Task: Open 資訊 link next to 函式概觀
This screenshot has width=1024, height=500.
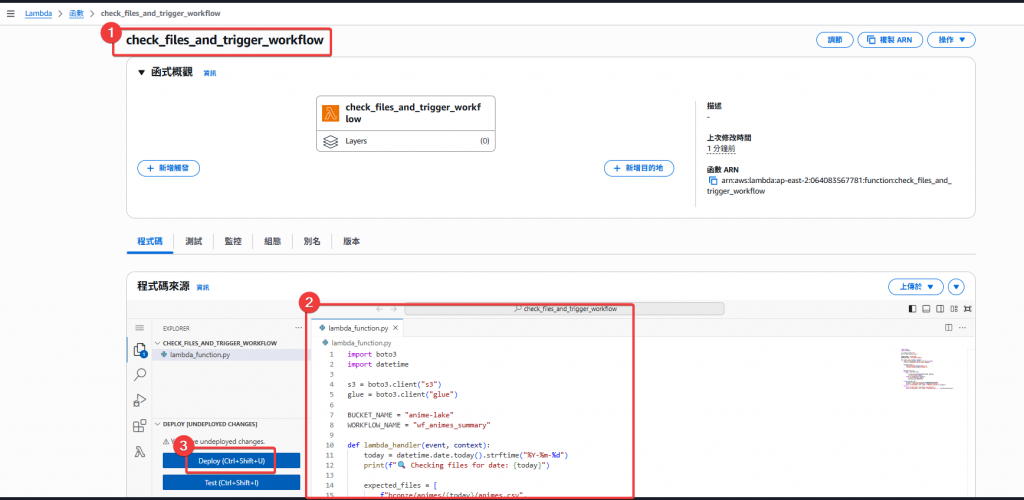Action: 210,73
